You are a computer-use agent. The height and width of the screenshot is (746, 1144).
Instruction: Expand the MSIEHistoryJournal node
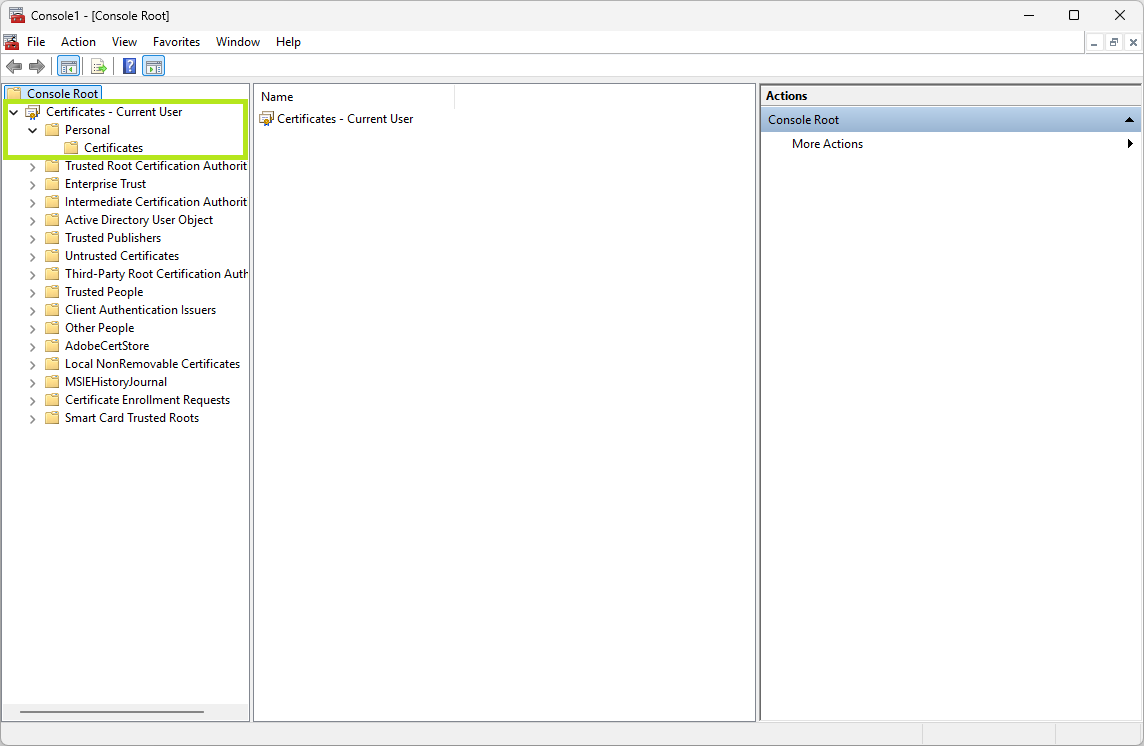point(33,382)
